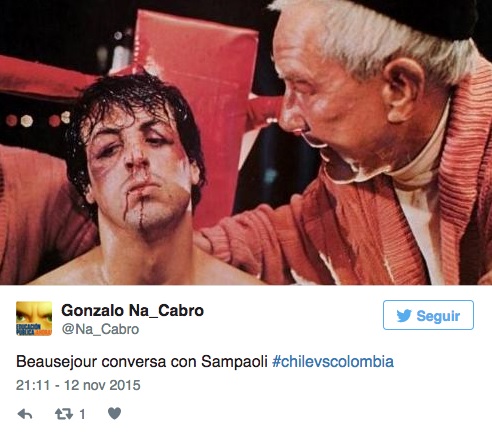Click the tweet text about Sampaoli

(205, 362)
